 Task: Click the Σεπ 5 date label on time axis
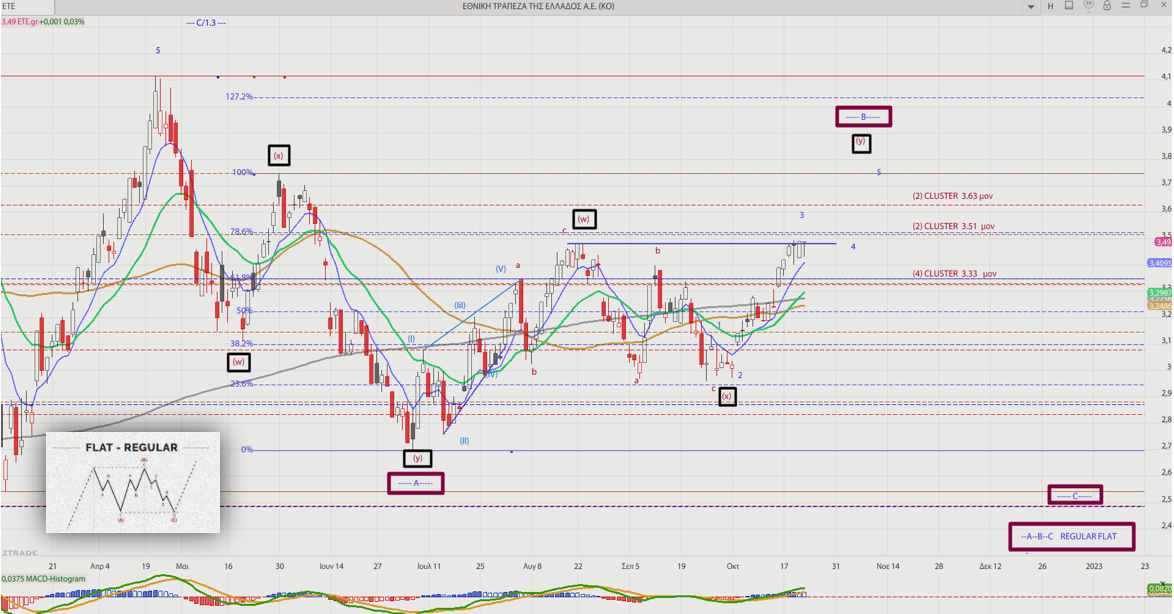[x=630, y=566]
